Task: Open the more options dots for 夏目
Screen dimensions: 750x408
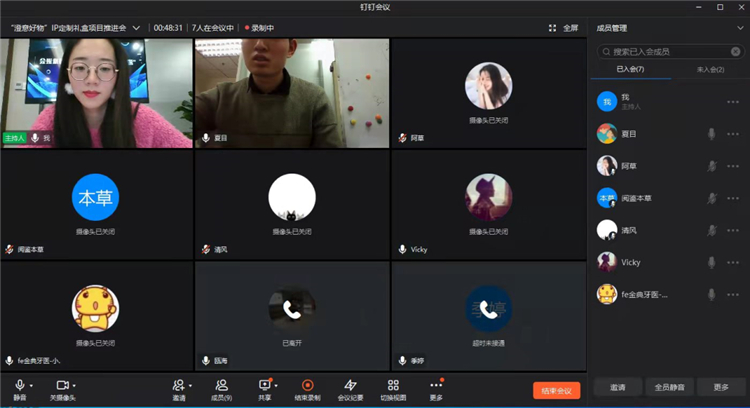Action: [x=733, y=134]
